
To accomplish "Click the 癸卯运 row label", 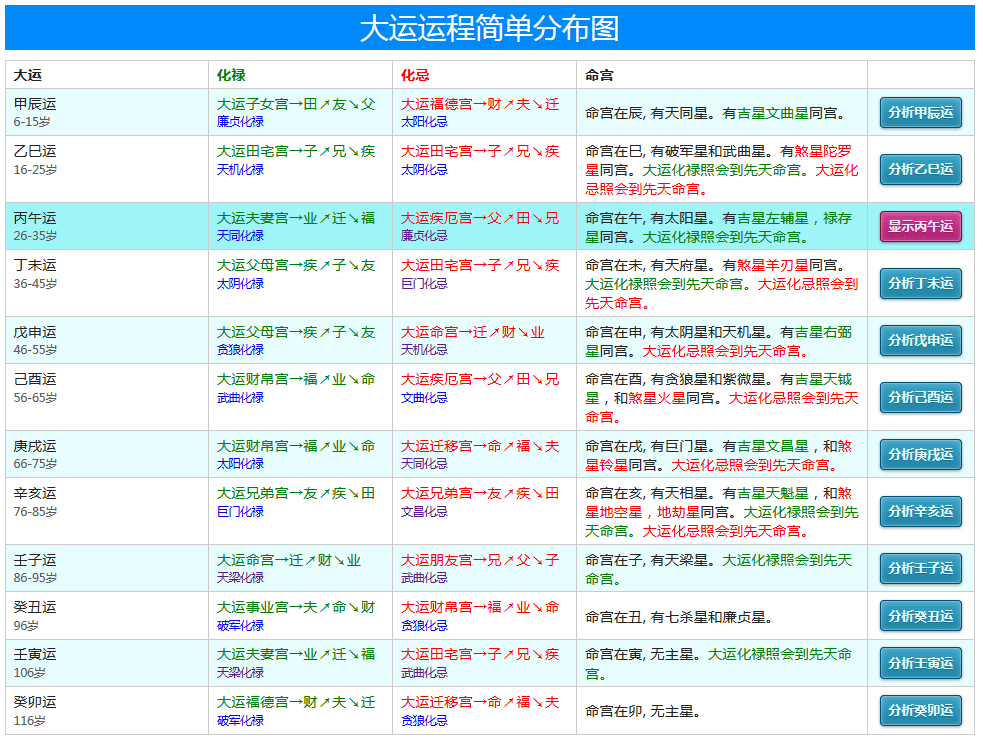I will 35,702.
